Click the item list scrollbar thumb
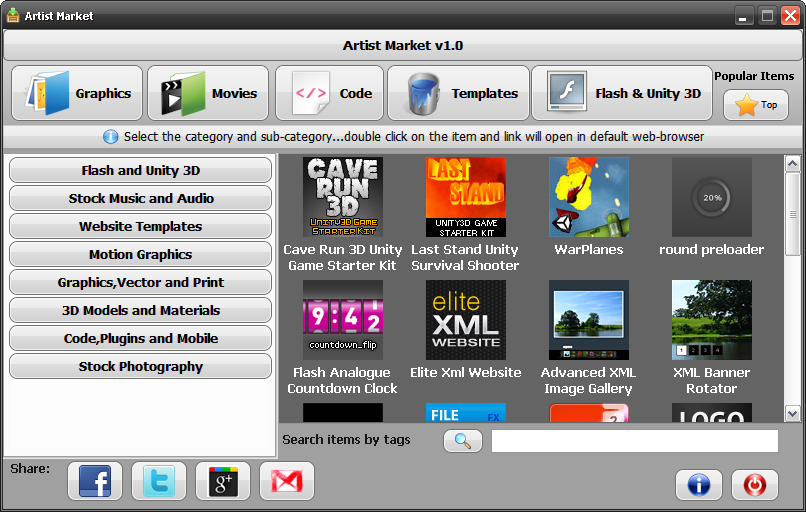The image size is (806, 512). [792, 214]
